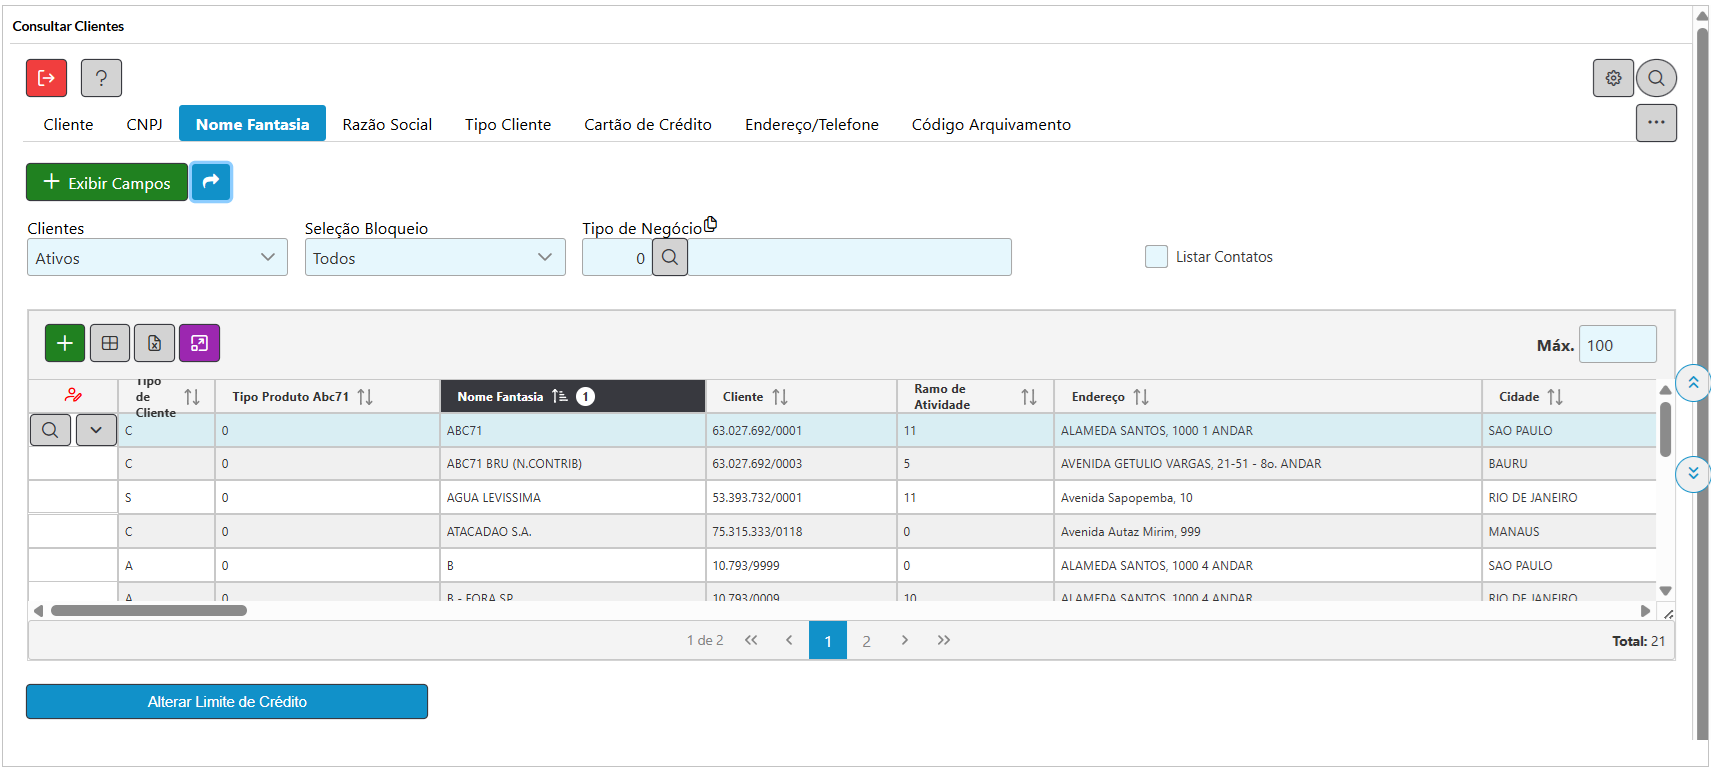Select the Endereço/Telefone tab

[x=811, y=124]
